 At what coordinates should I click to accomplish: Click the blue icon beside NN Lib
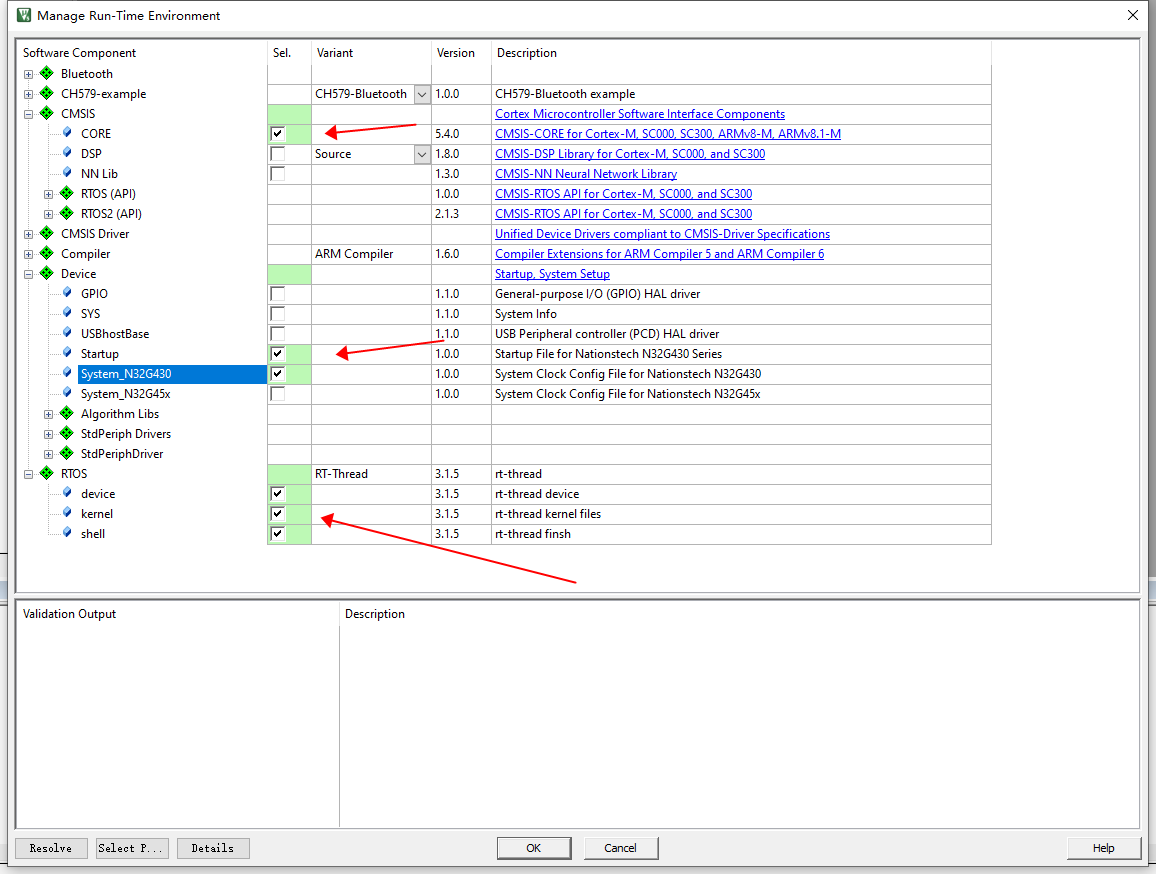pyautogui.click(x=67, y=174)
